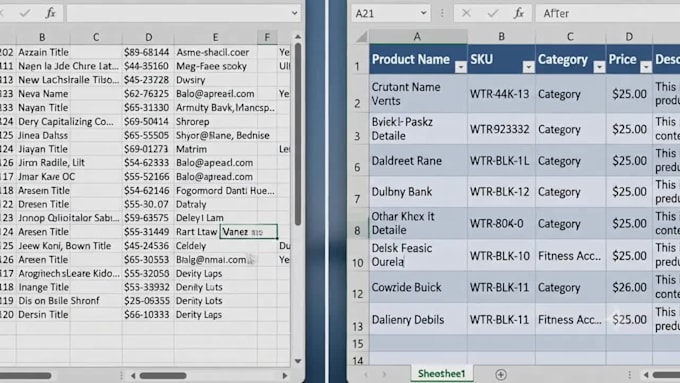Select column E header in left sheet
The image size is (680, 383).
point(216,38)
